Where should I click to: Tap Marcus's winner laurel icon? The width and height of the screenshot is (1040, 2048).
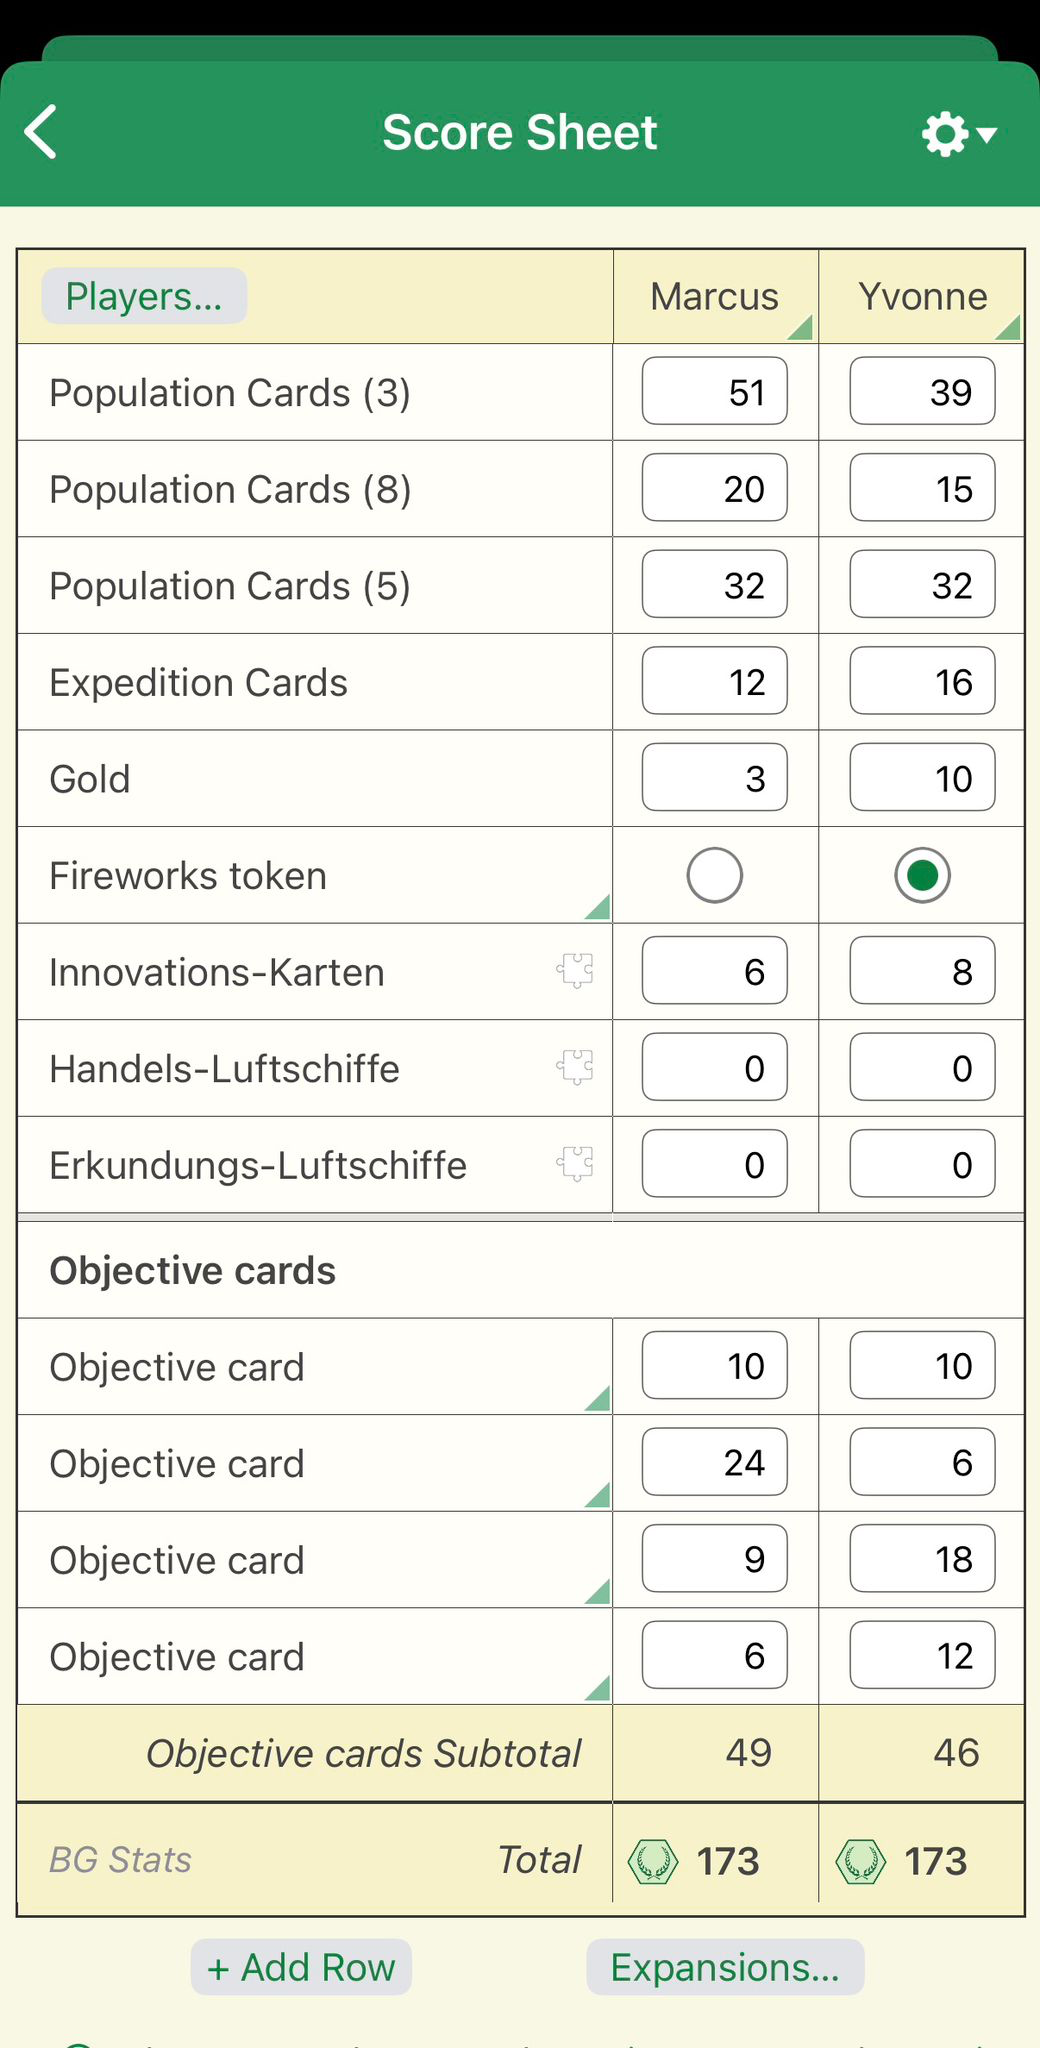pos(653,1861)
